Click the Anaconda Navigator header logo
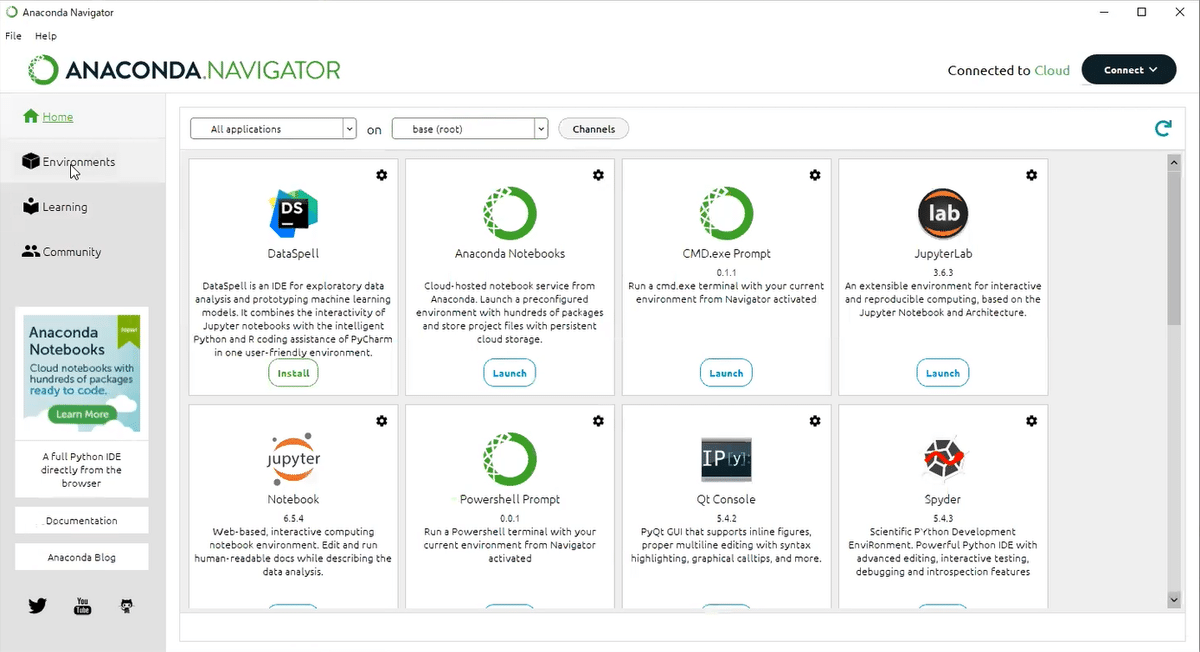The height and width of the screenshot is (652, 1200). 184,70
